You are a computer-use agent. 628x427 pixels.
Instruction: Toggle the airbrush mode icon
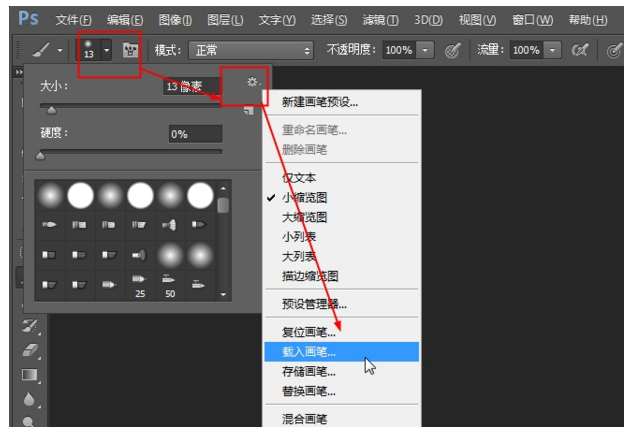click(x=580, y=50)
